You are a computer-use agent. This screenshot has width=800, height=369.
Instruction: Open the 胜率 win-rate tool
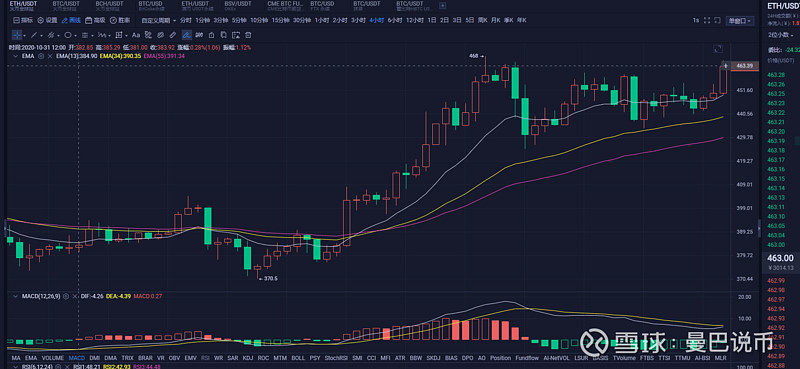pos(119,20)
